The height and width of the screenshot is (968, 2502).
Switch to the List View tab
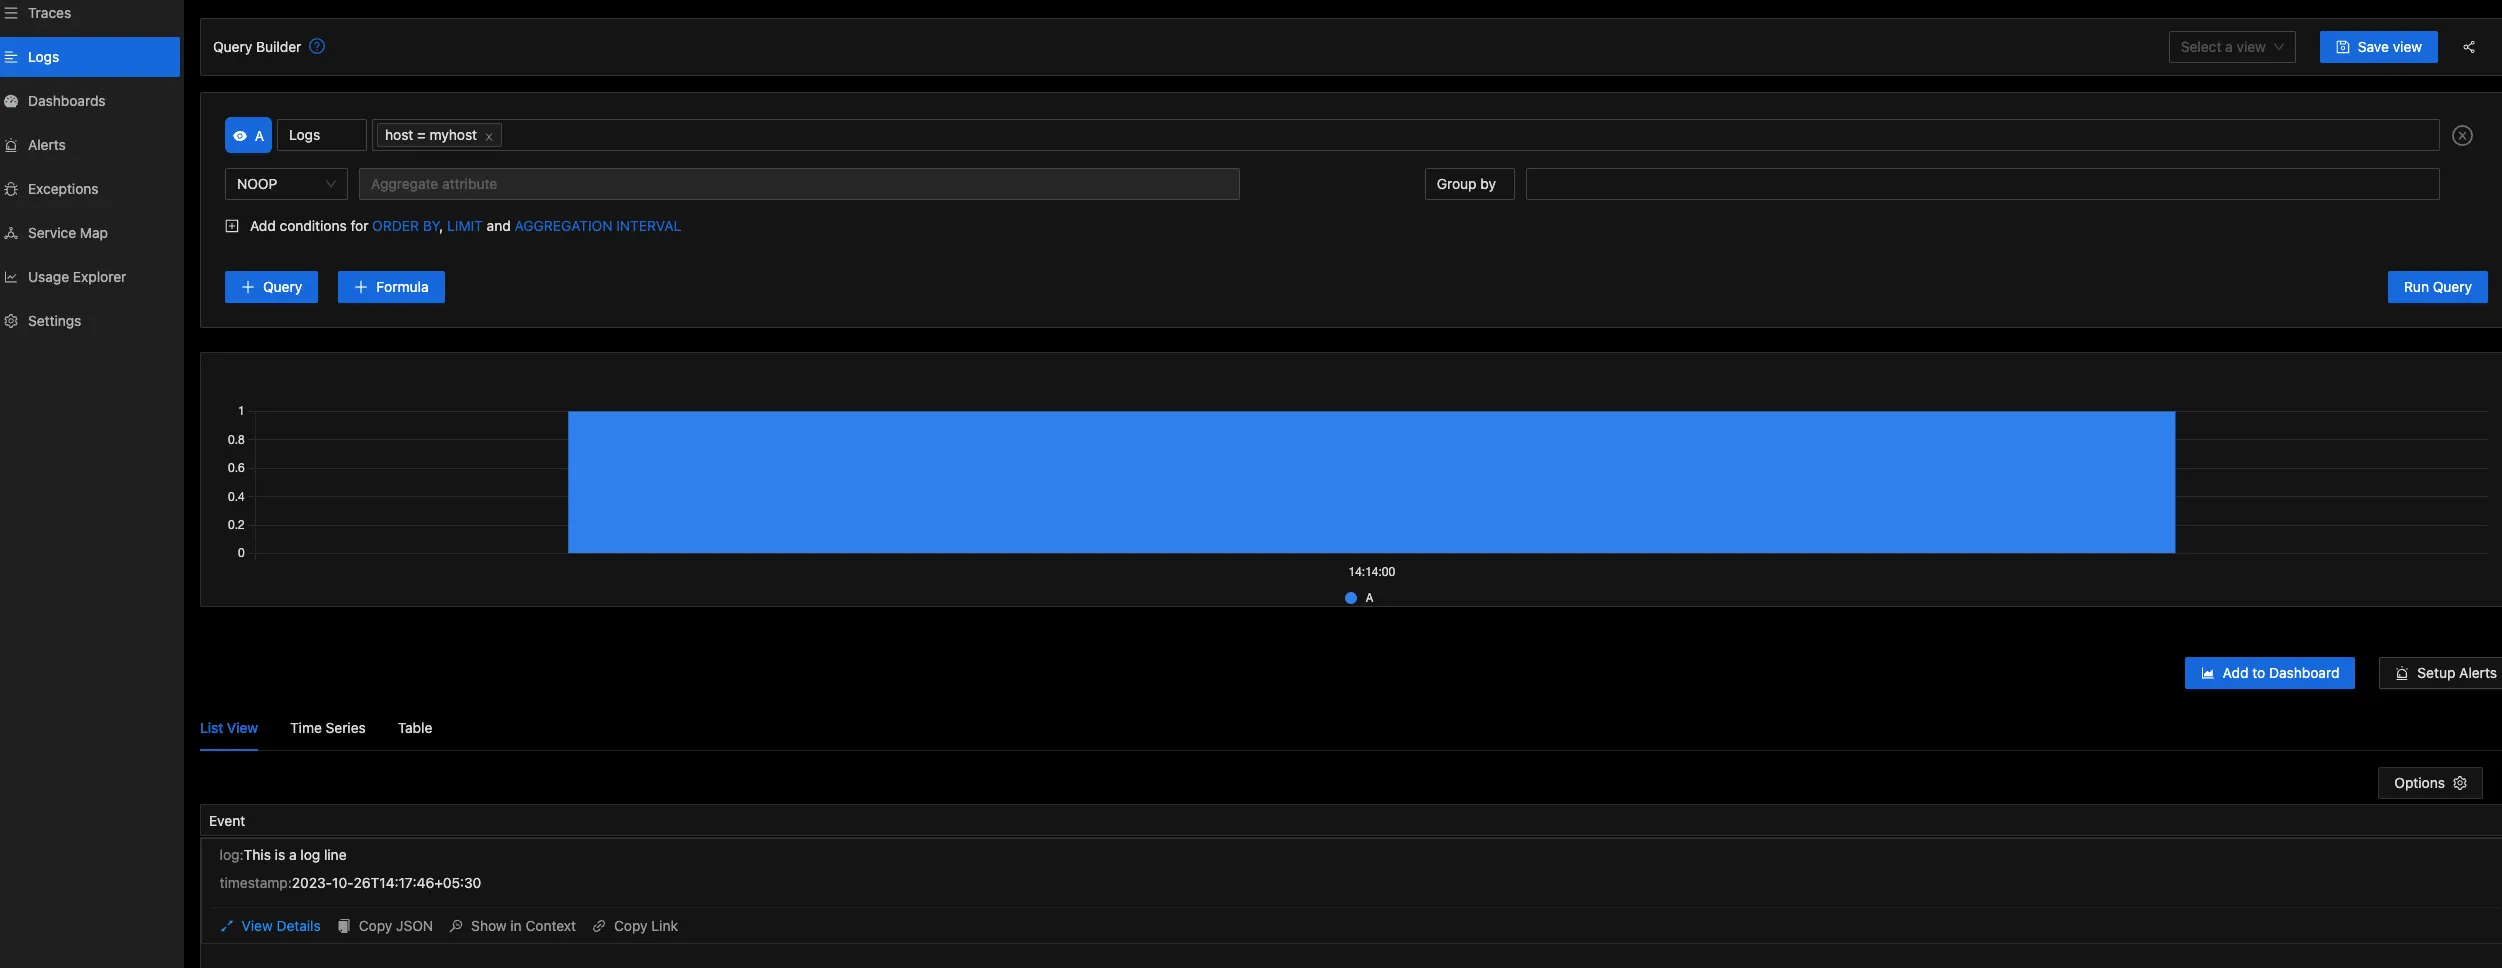pyautogui.click(x=229, y=728)
